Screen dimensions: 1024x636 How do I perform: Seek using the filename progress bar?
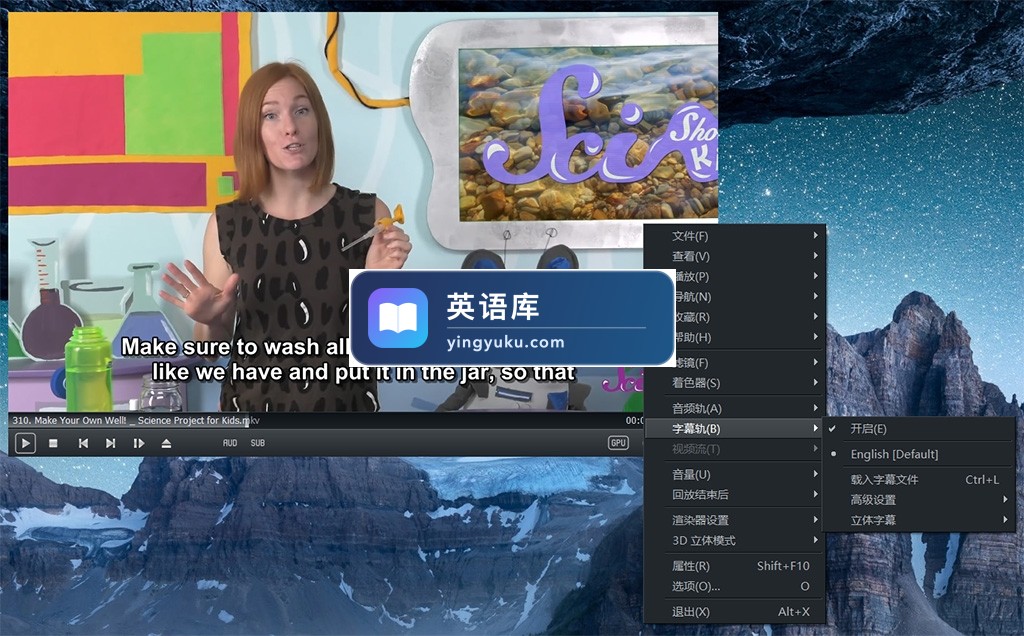pos(326,421)
